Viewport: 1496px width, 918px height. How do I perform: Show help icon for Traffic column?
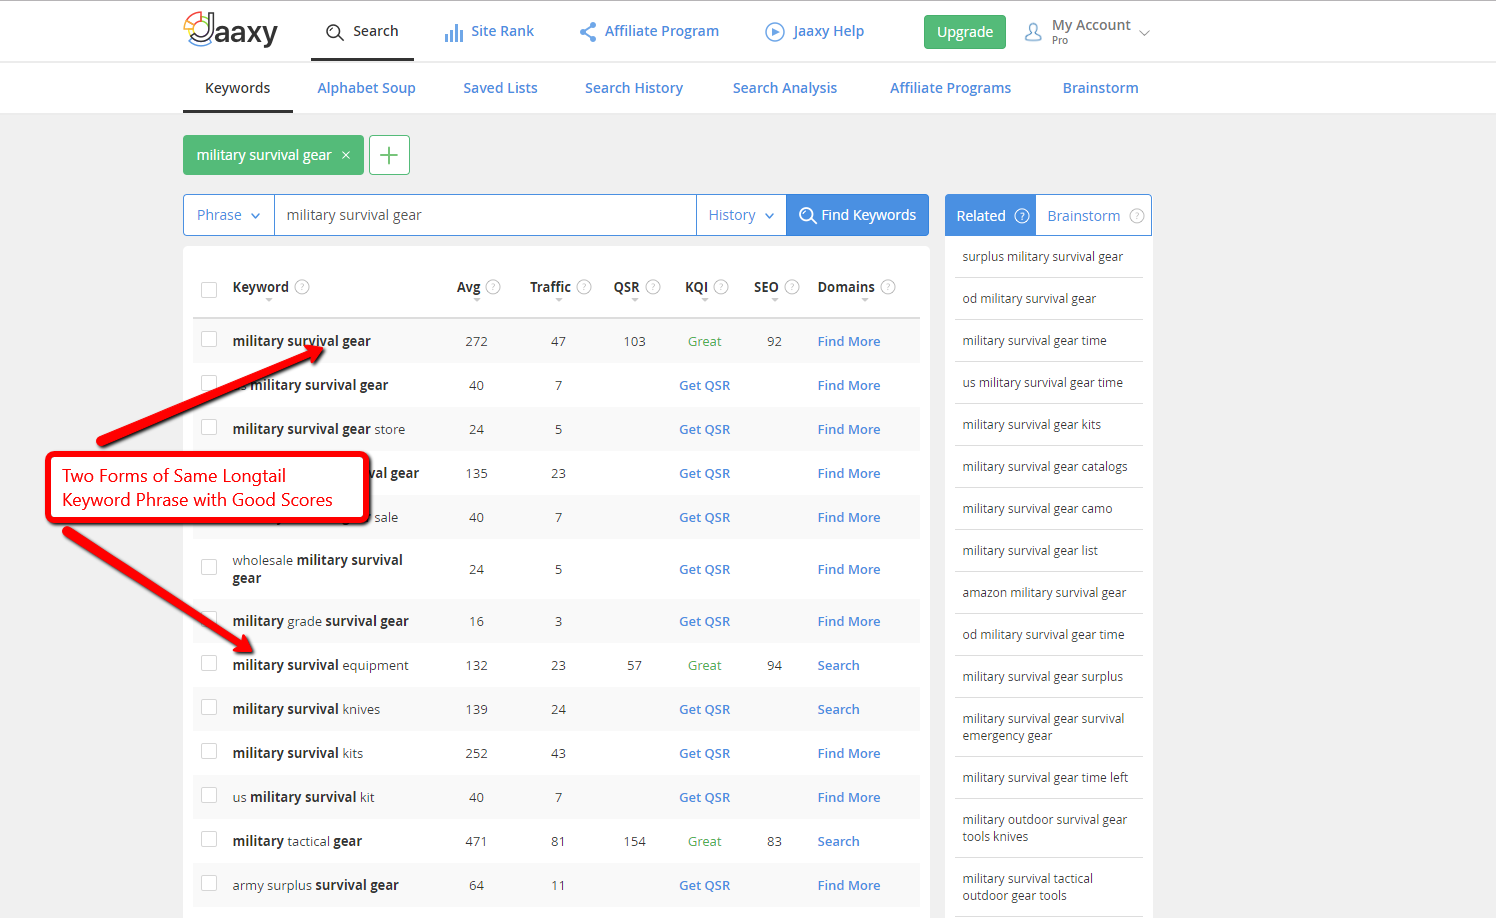(584, 287)
